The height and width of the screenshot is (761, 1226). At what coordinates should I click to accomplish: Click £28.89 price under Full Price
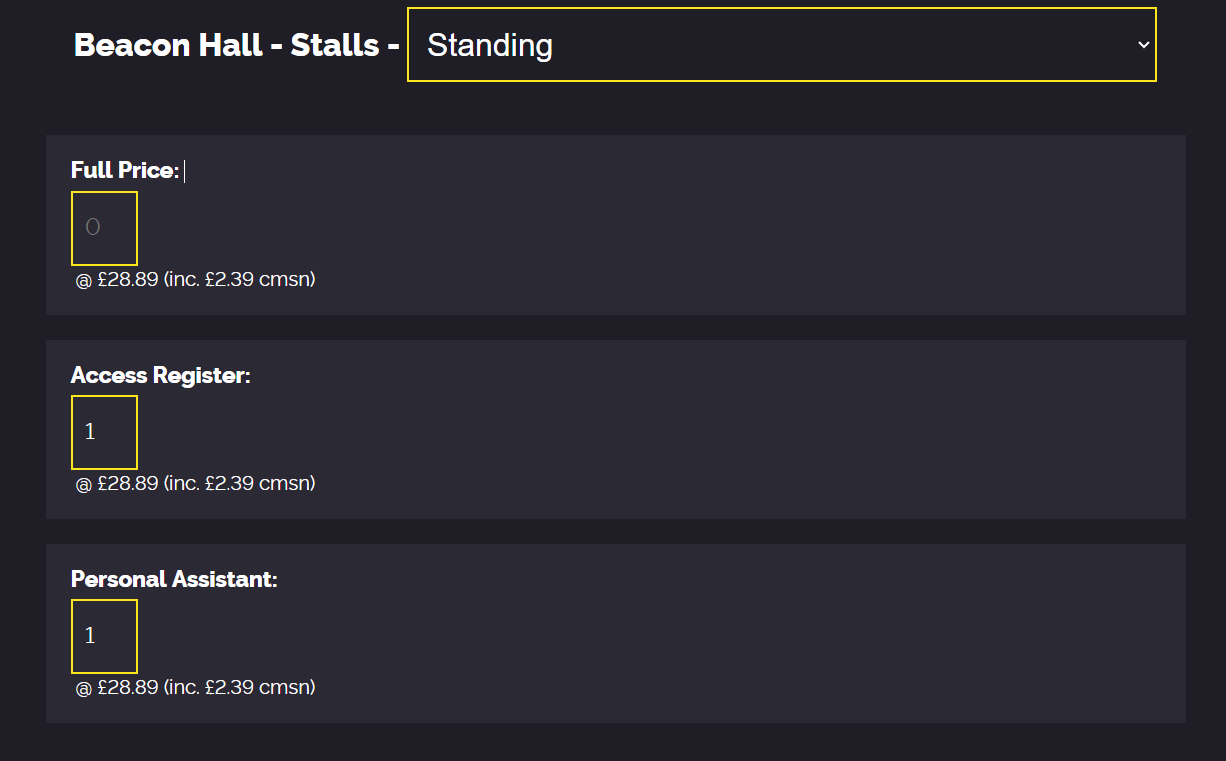[128, 280]
